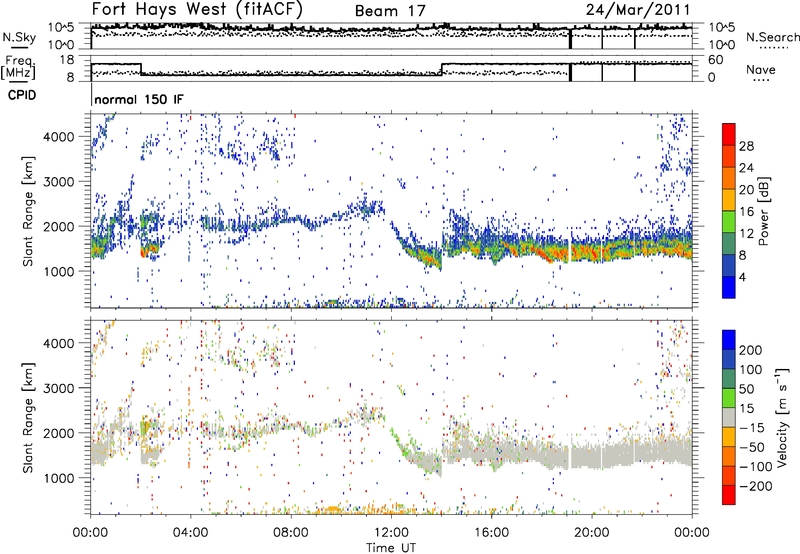
Task: Click the power colorbar value 28
Action: [x=746, y=146]
